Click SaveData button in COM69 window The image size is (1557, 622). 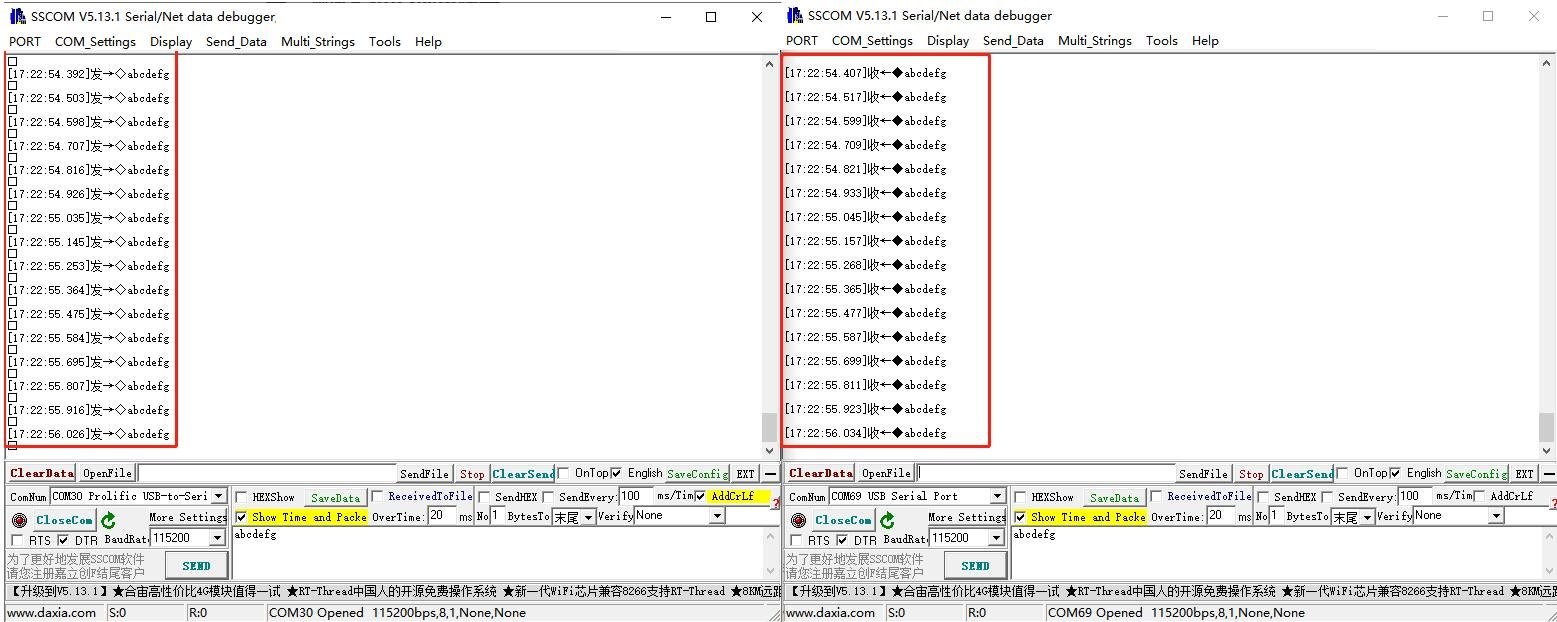1114,497
